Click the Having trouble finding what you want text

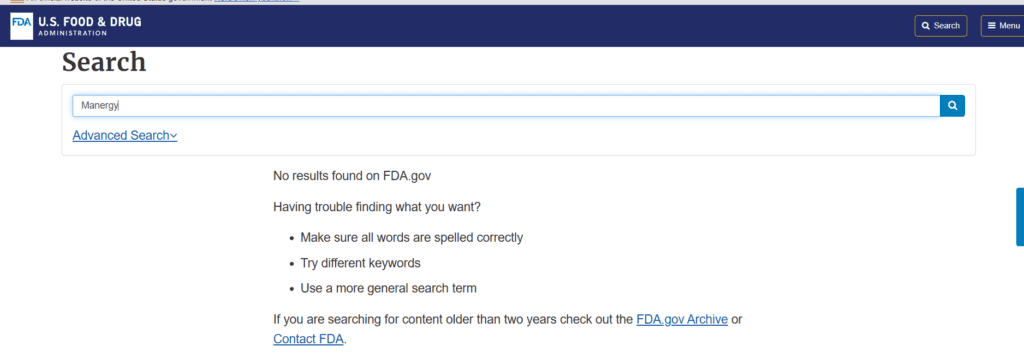(x=377, y=207)
